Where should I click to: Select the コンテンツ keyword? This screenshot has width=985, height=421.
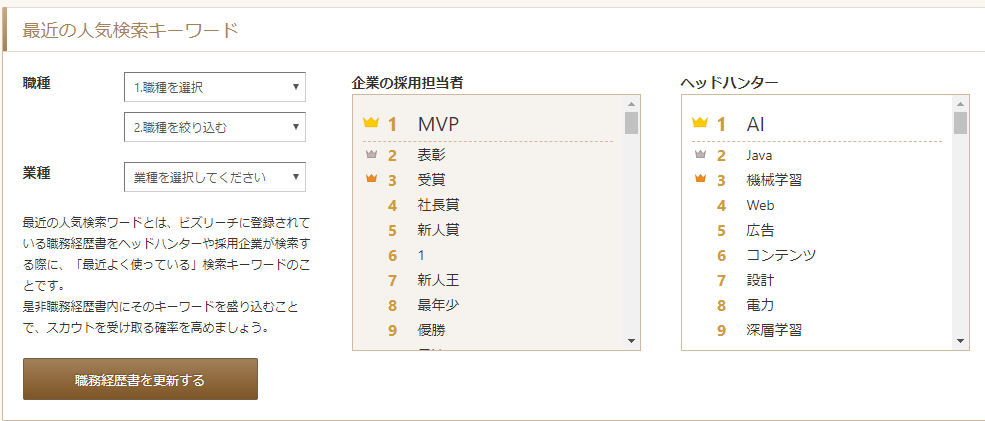(781, 255)
